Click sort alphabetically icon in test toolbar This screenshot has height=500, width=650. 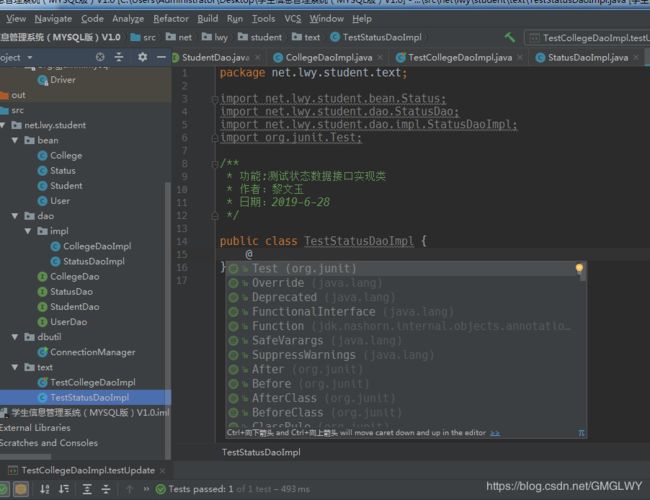(x=45, y=489)
